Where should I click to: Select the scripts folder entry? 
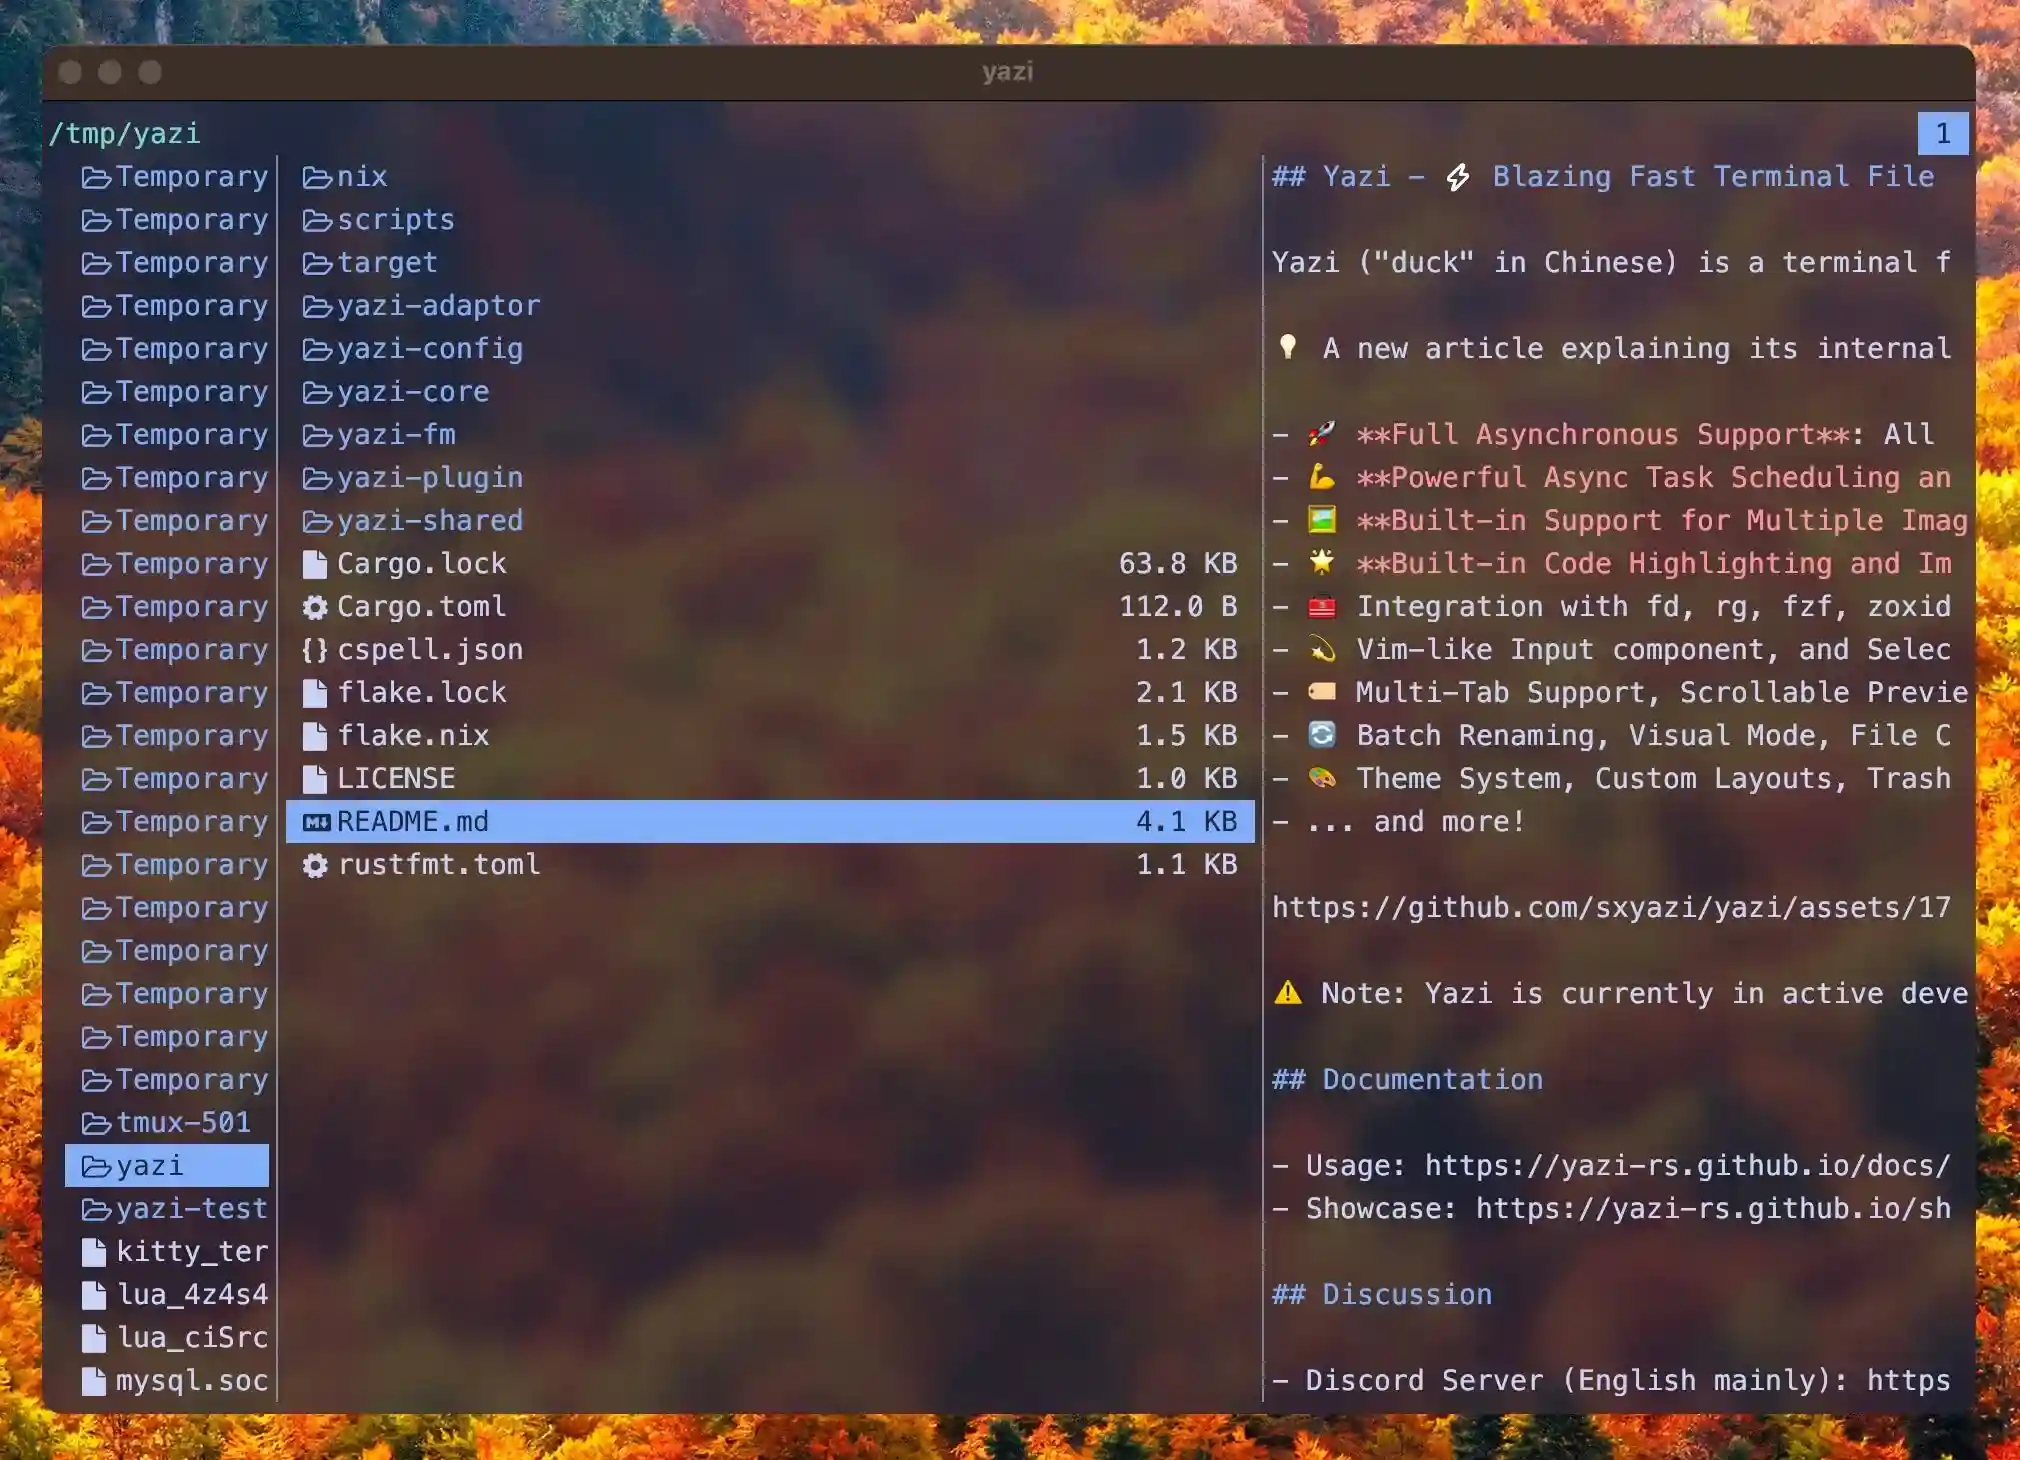tap(395, 220)
